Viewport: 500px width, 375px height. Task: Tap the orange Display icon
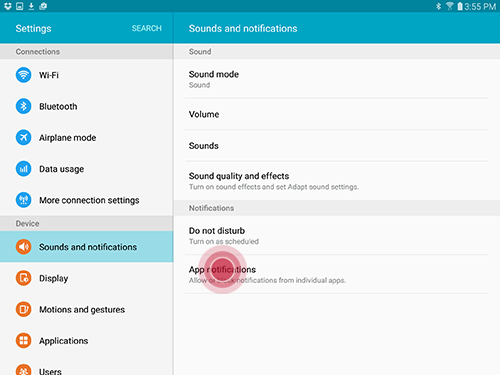[x=23, y=278]
